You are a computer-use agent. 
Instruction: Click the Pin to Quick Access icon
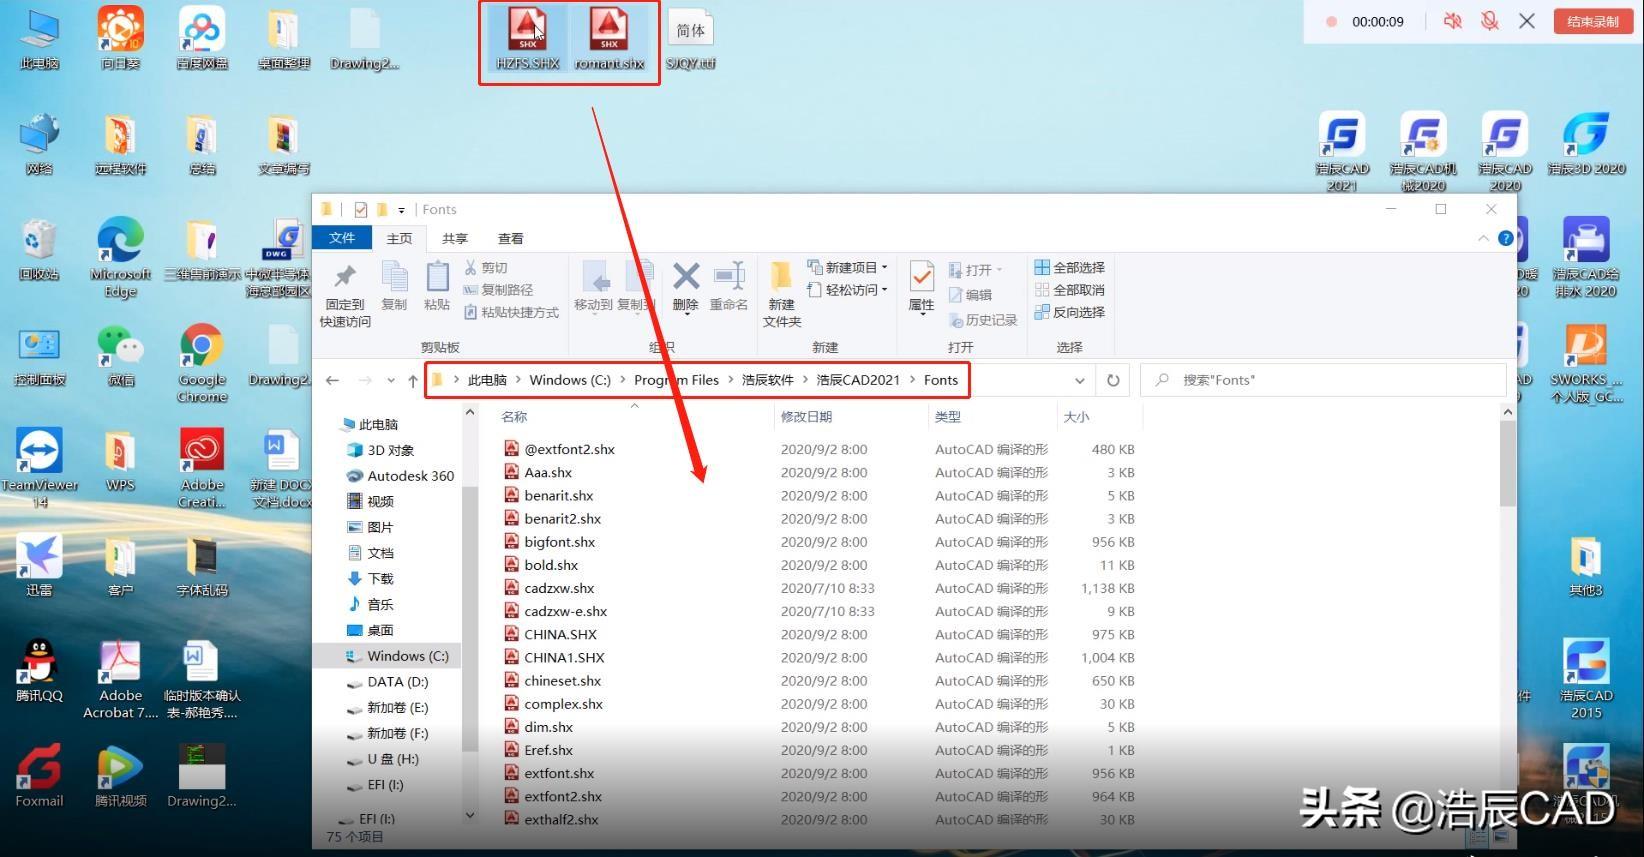345,276
